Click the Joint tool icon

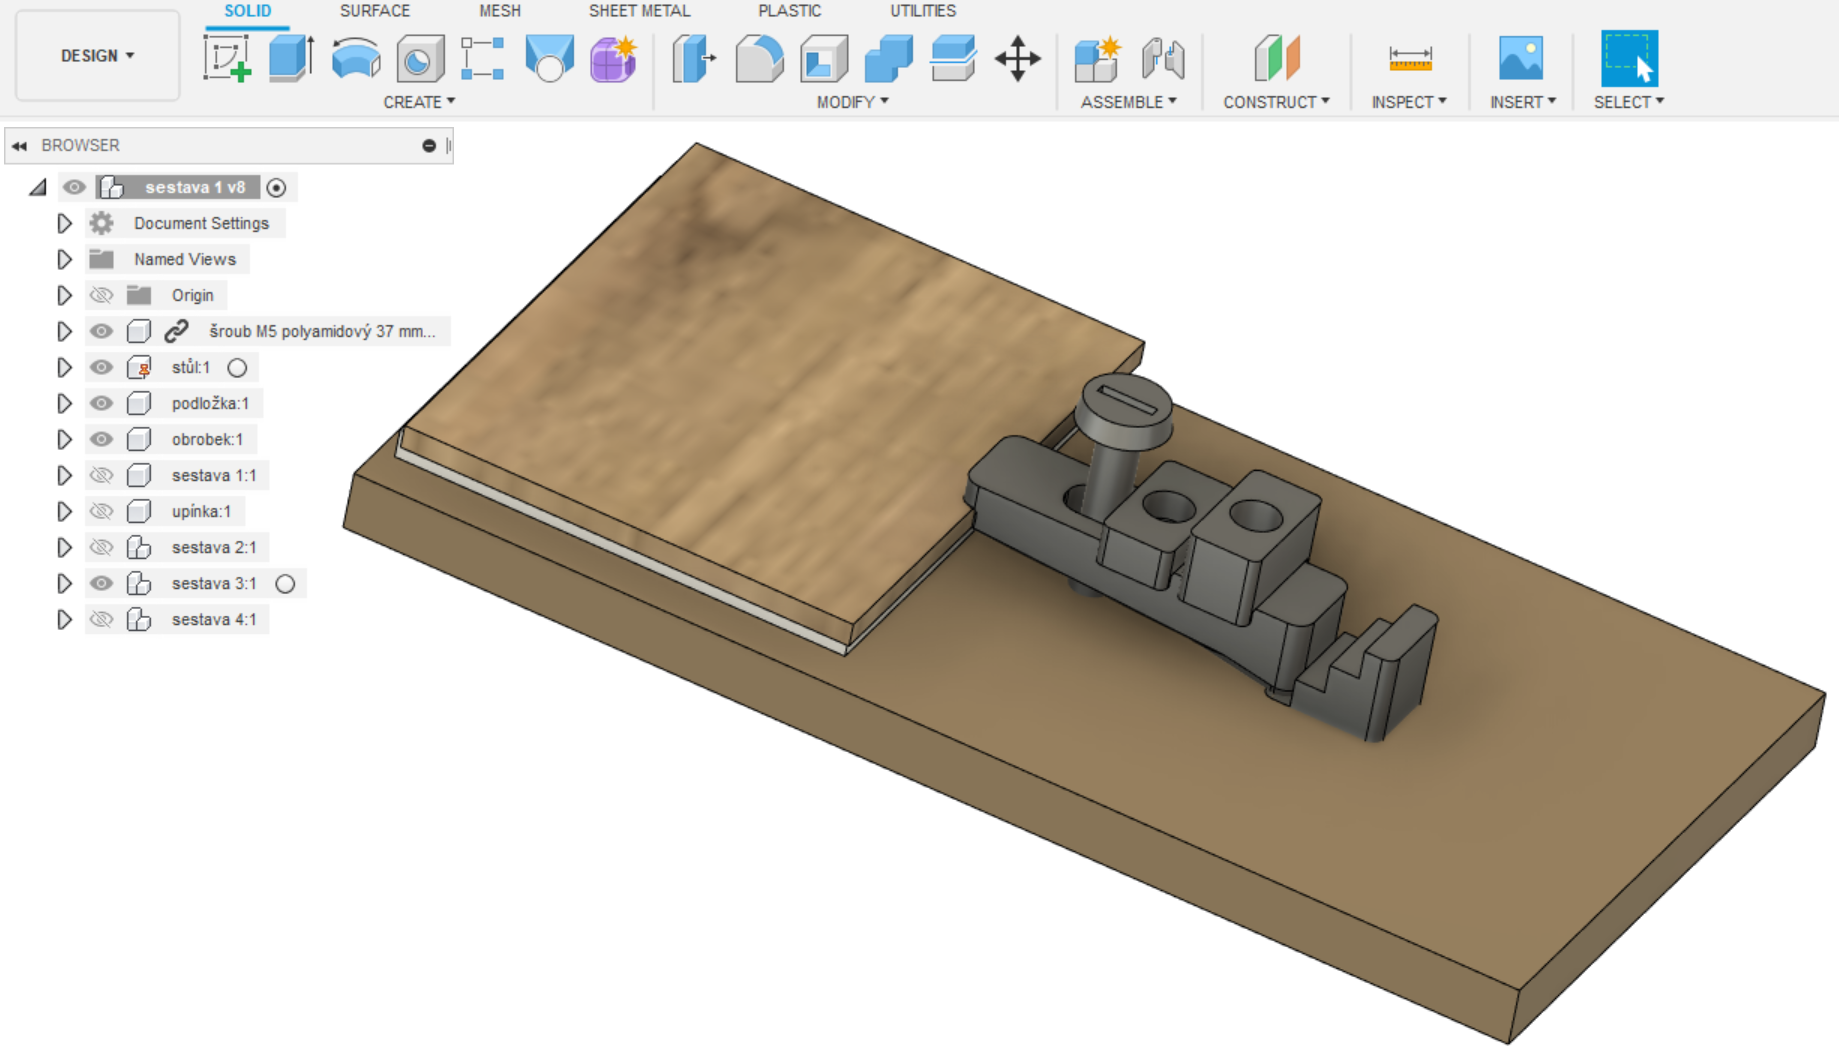click(x=1162, y=58)
